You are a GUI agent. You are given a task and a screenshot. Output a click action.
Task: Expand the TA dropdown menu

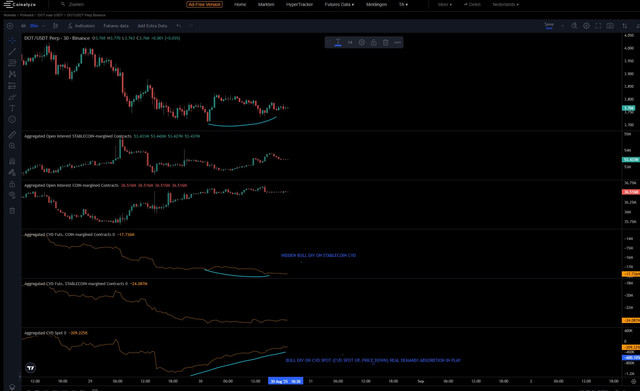pos(403,4)
